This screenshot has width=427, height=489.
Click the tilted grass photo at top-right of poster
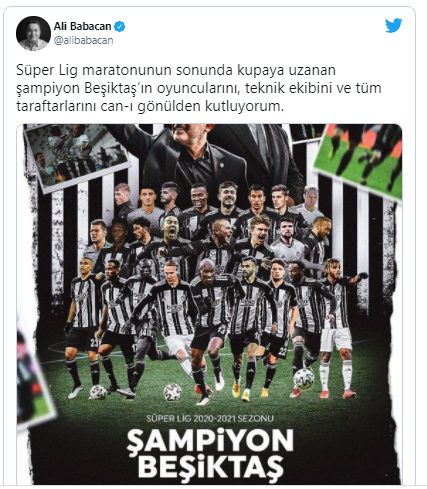[359, 159]
